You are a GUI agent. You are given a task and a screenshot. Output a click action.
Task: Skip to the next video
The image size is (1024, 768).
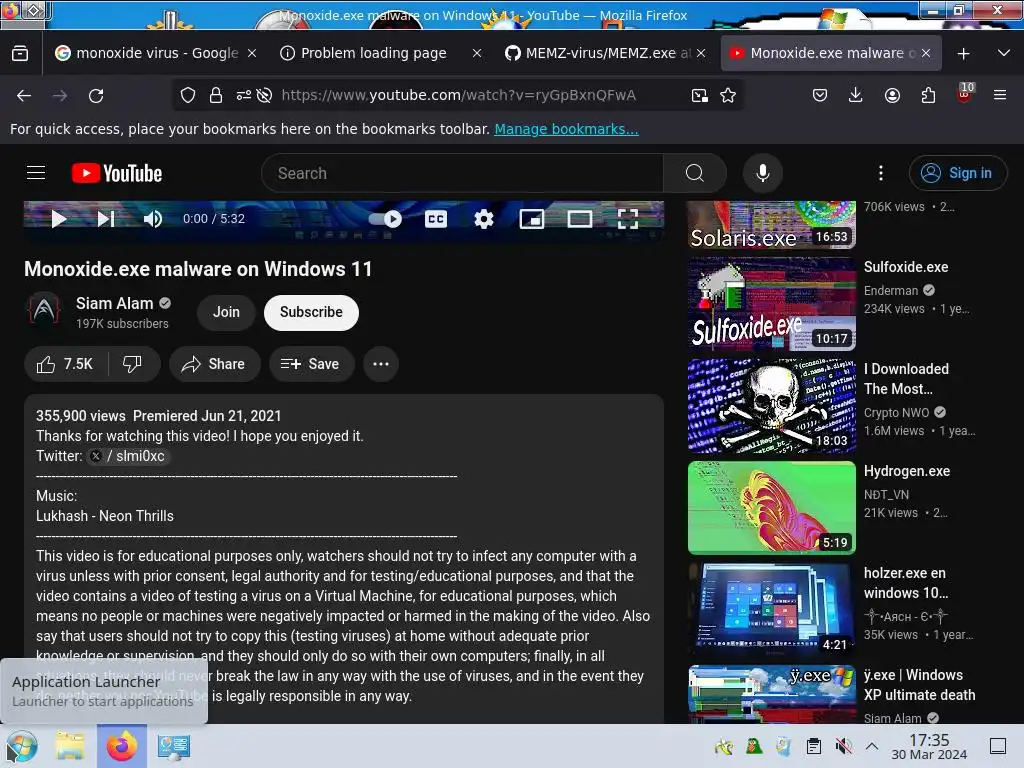click(x=106, y=219)
